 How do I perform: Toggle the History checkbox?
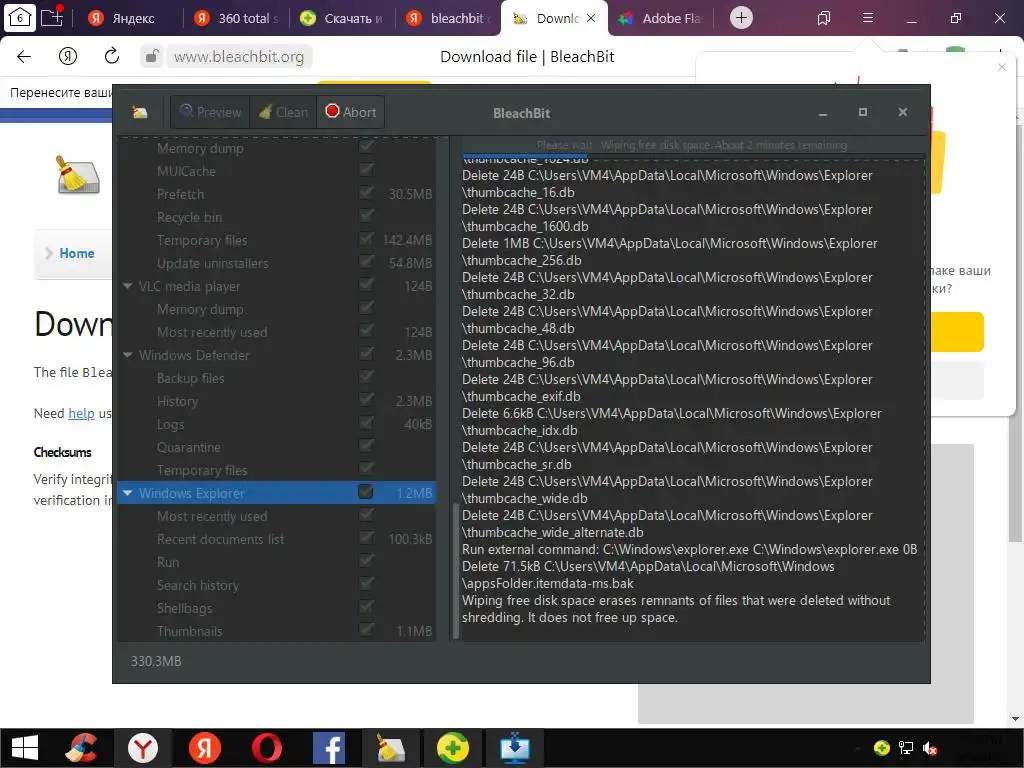coord(366,400)
